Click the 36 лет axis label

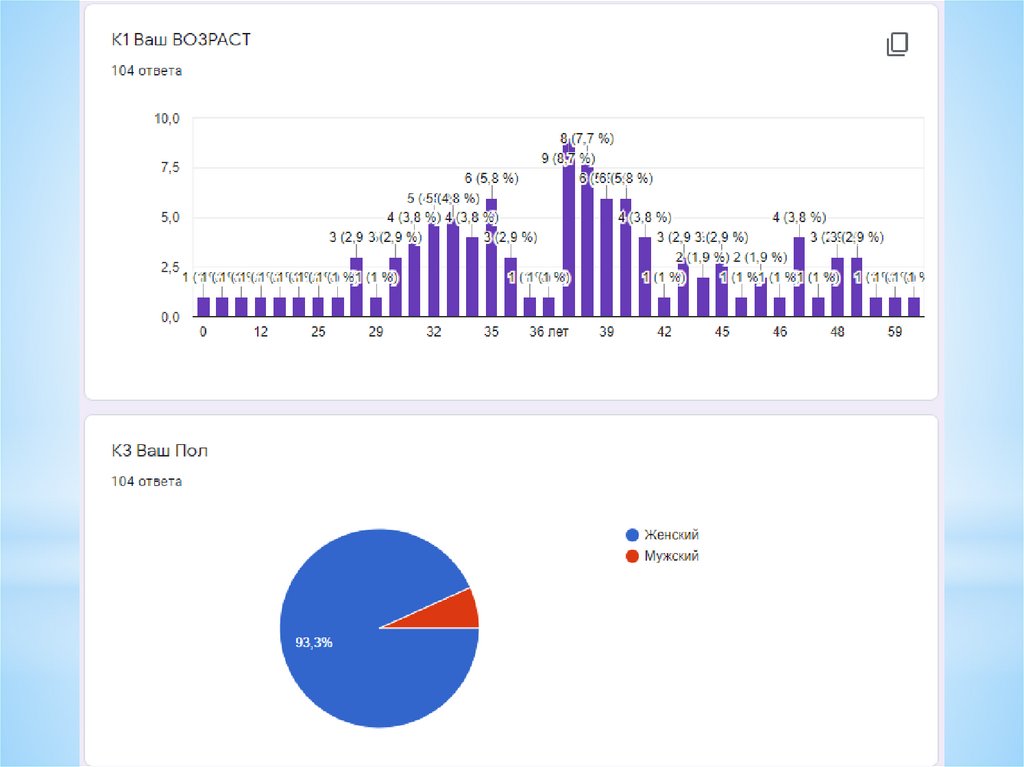(549, 332)
